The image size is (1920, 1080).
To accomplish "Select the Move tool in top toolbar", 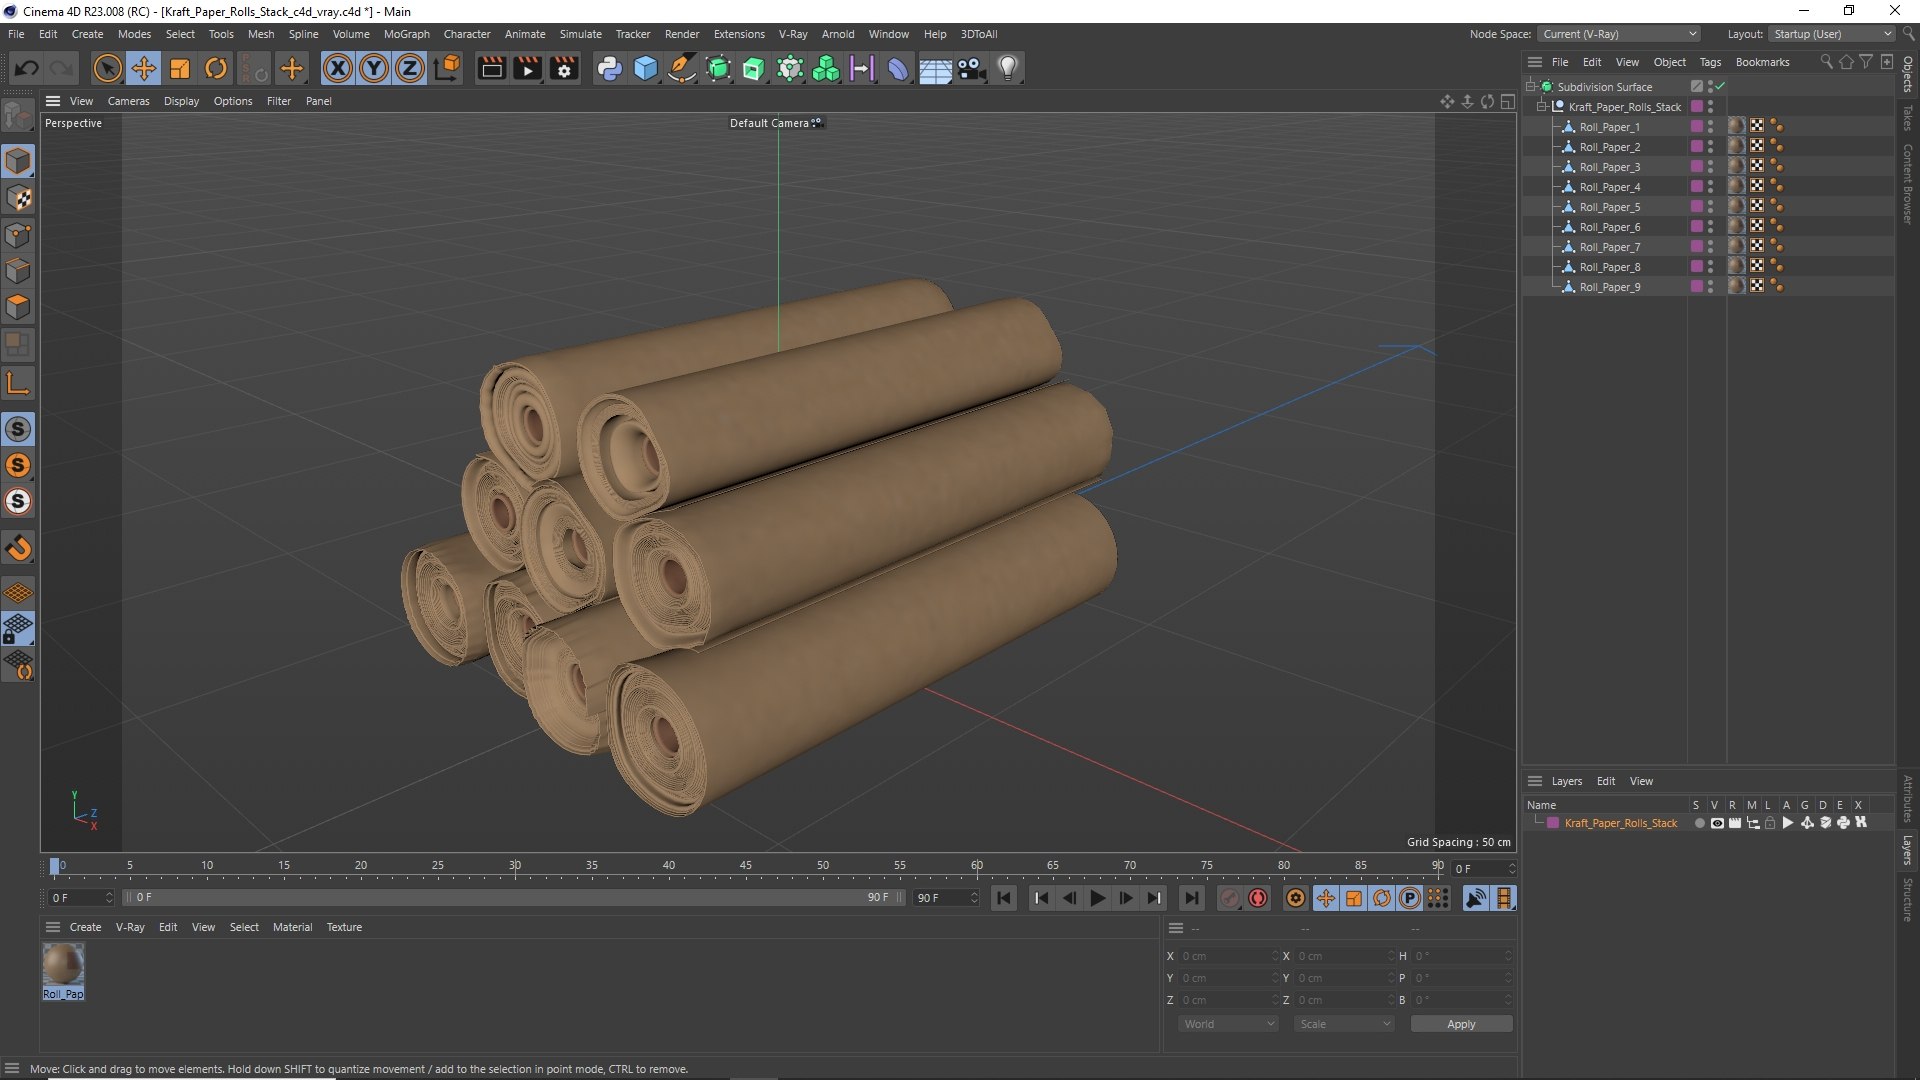I will [144, 69].
